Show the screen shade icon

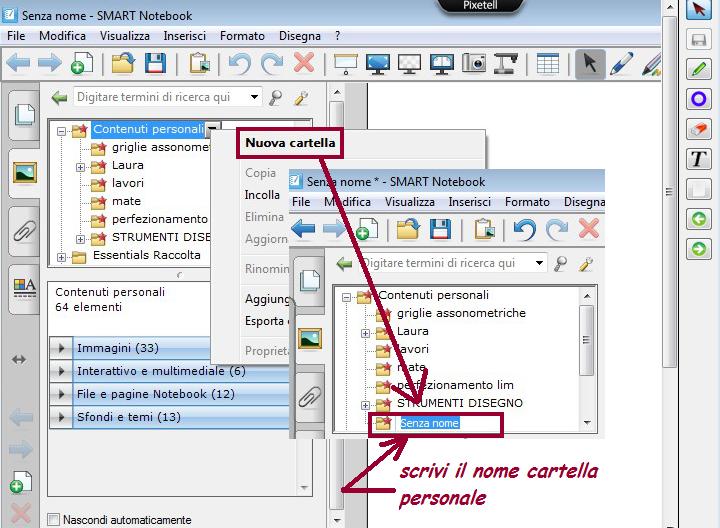coord(346,64)
